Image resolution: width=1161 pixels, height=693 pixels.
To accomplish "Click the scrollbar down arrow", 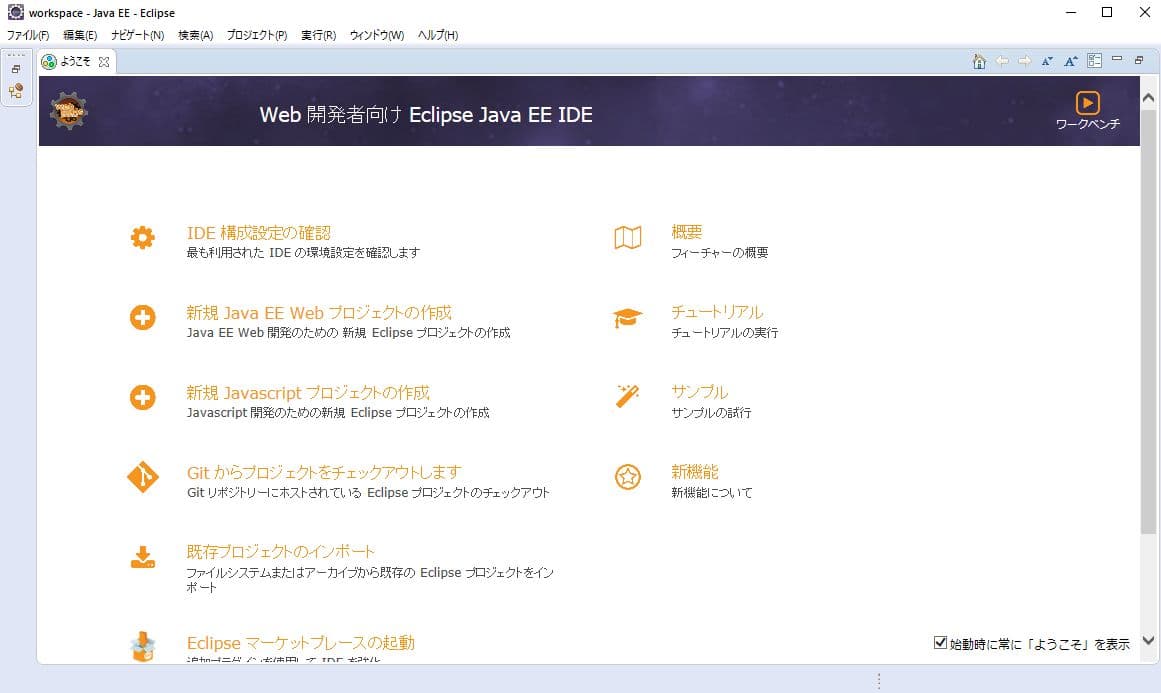I will [1148, 641].
